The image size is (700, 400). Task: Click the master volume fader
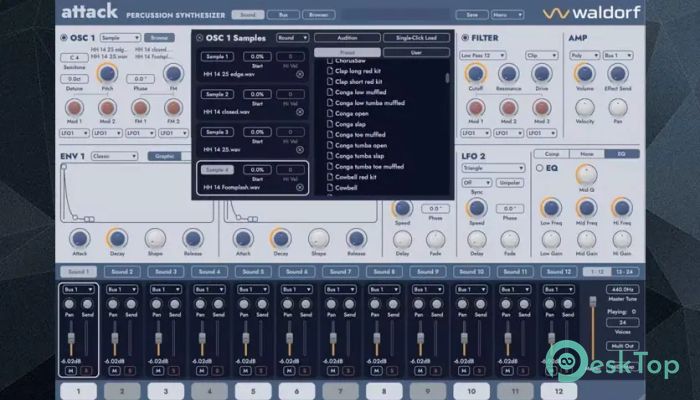click(x=593, y=302)
